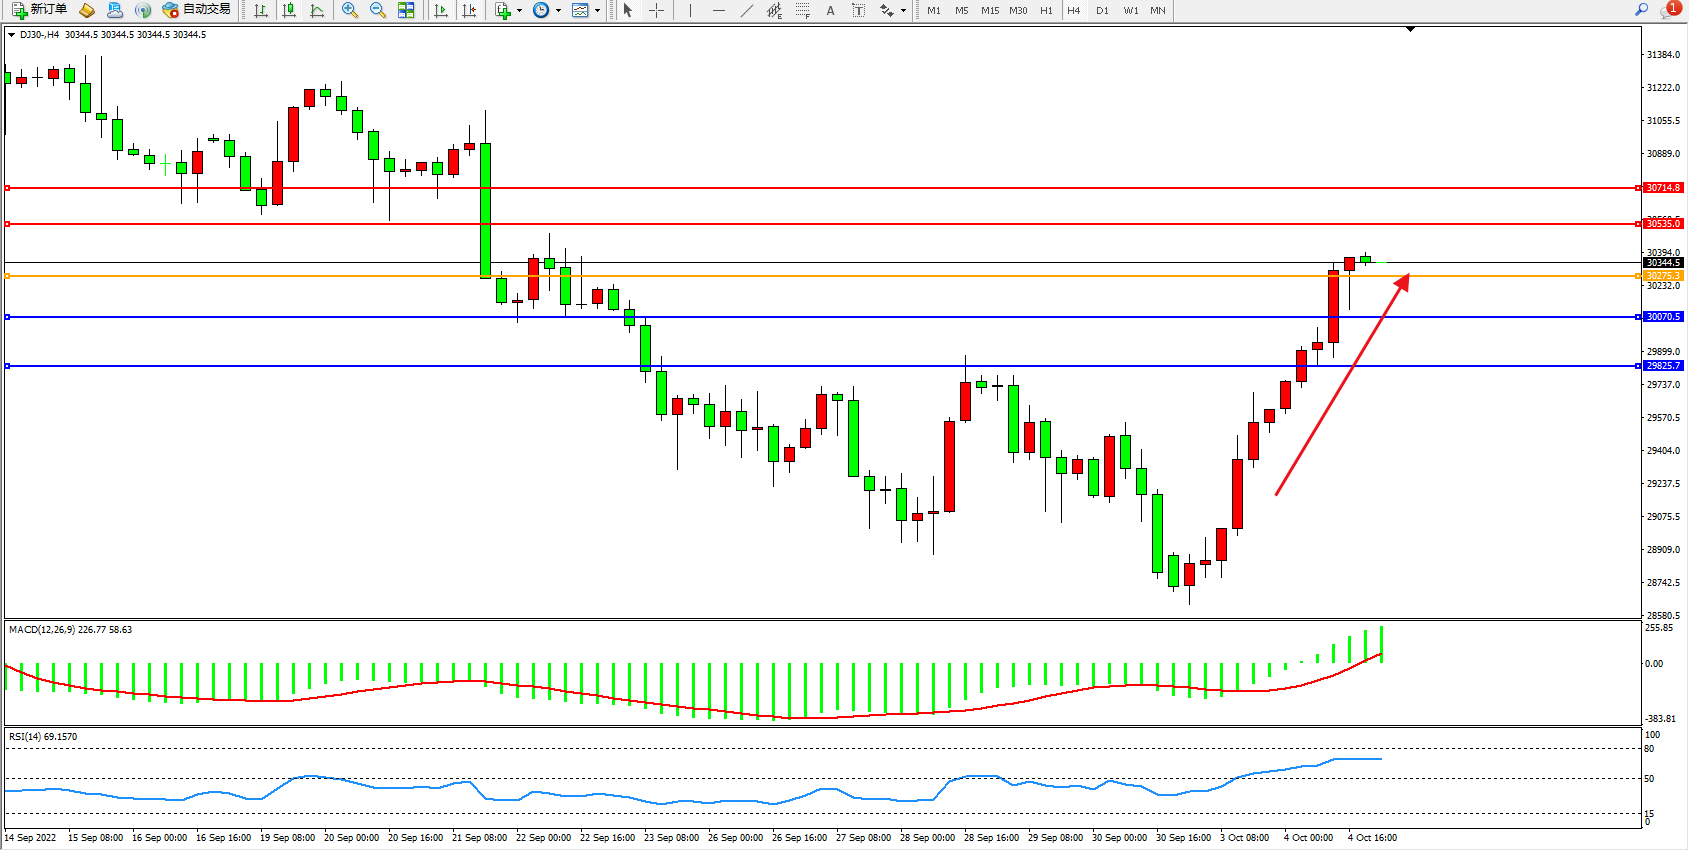Screen dimensions: 1689x851
Task: Select the Fibonacci retracement tool
Action: (x=803, y=10)
